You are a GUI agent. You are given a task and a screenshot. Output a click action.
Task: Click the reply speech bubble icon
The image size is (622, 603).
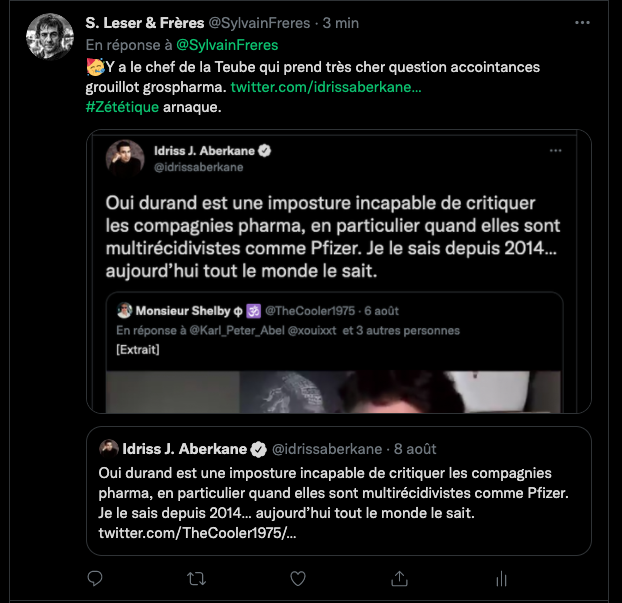pyautogui.click(x=95, y=578)
